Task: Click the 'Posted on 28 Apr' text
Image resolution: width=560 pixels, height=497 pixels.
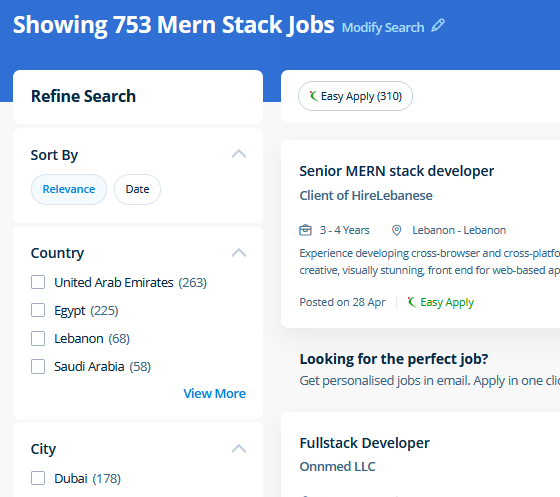Action: 342,302
